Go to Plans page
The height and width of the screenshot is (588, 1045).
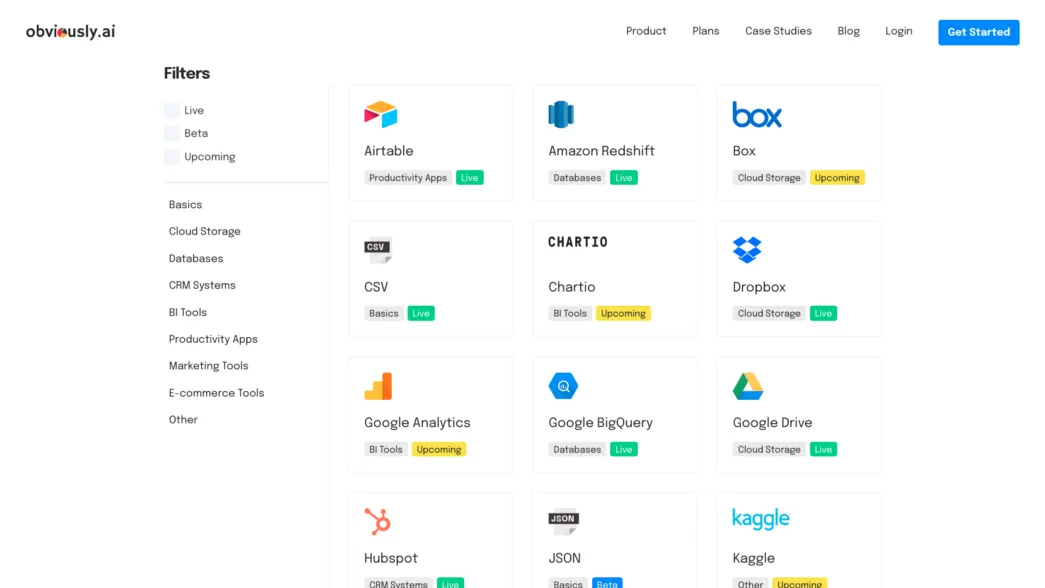pyautogui.click(x=705, y=31)
